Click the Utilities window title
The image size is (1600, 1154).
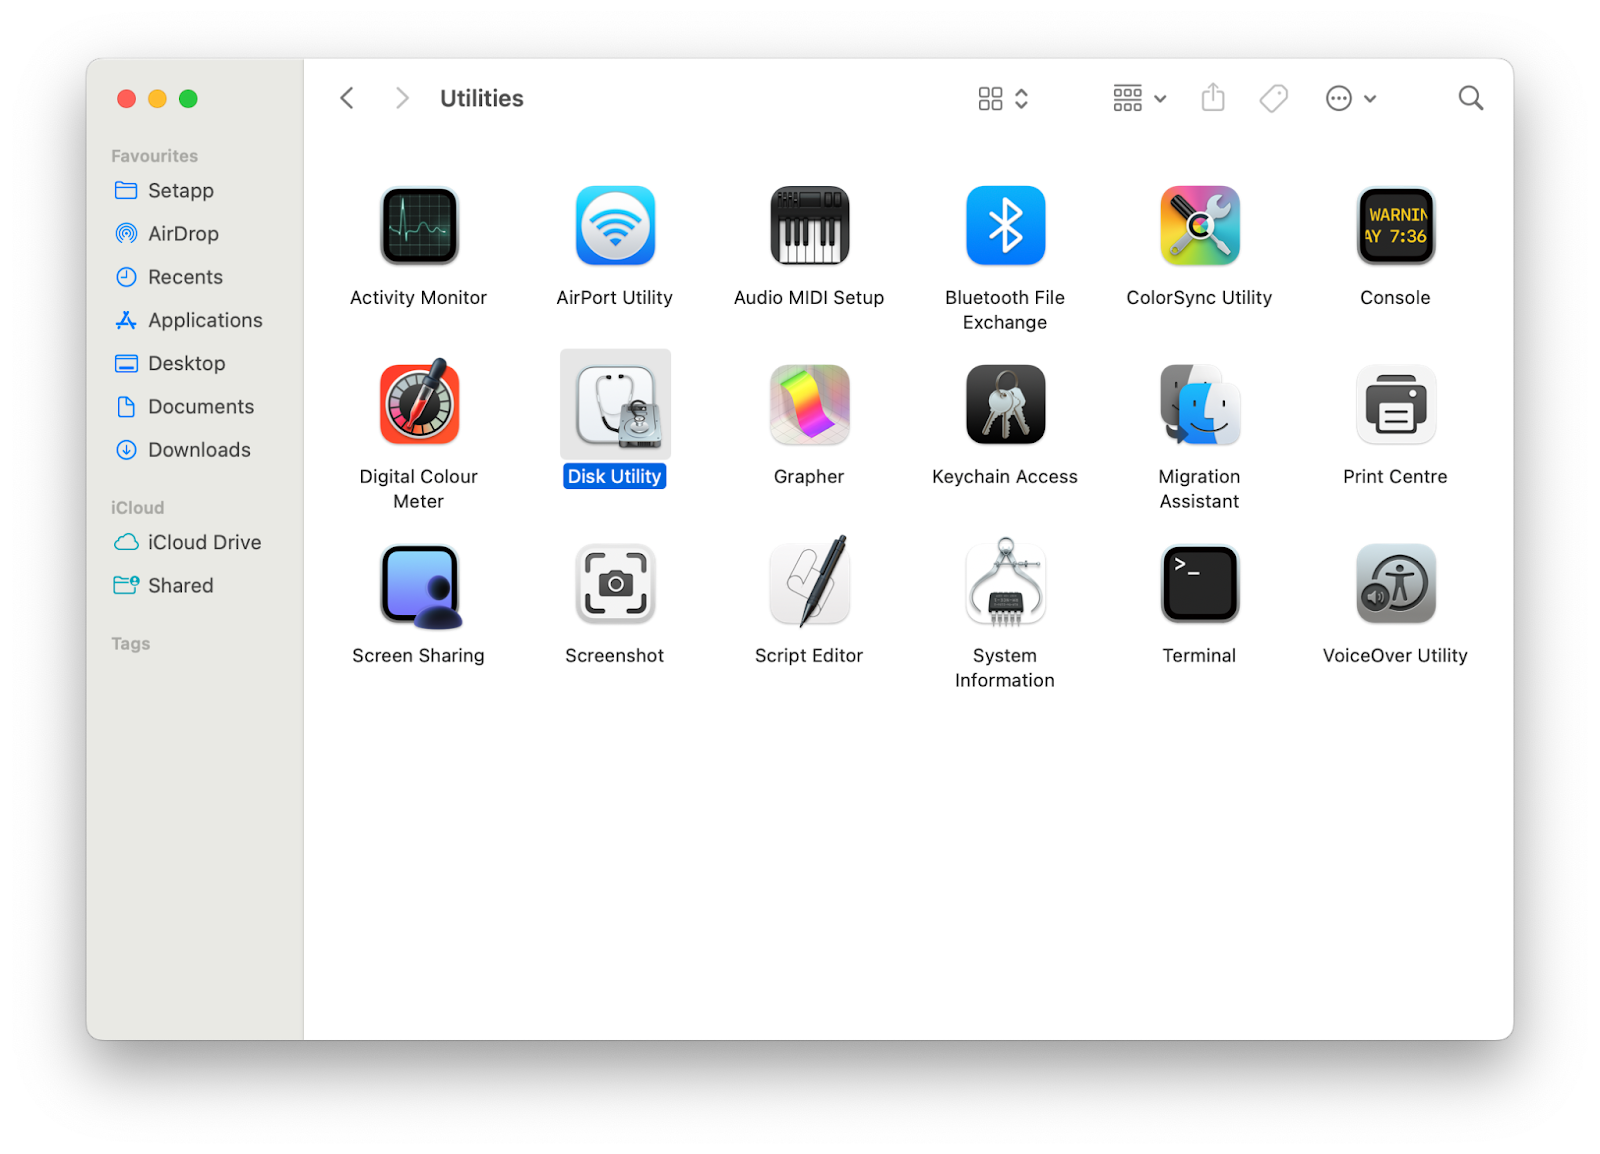(x=482, y=98)
